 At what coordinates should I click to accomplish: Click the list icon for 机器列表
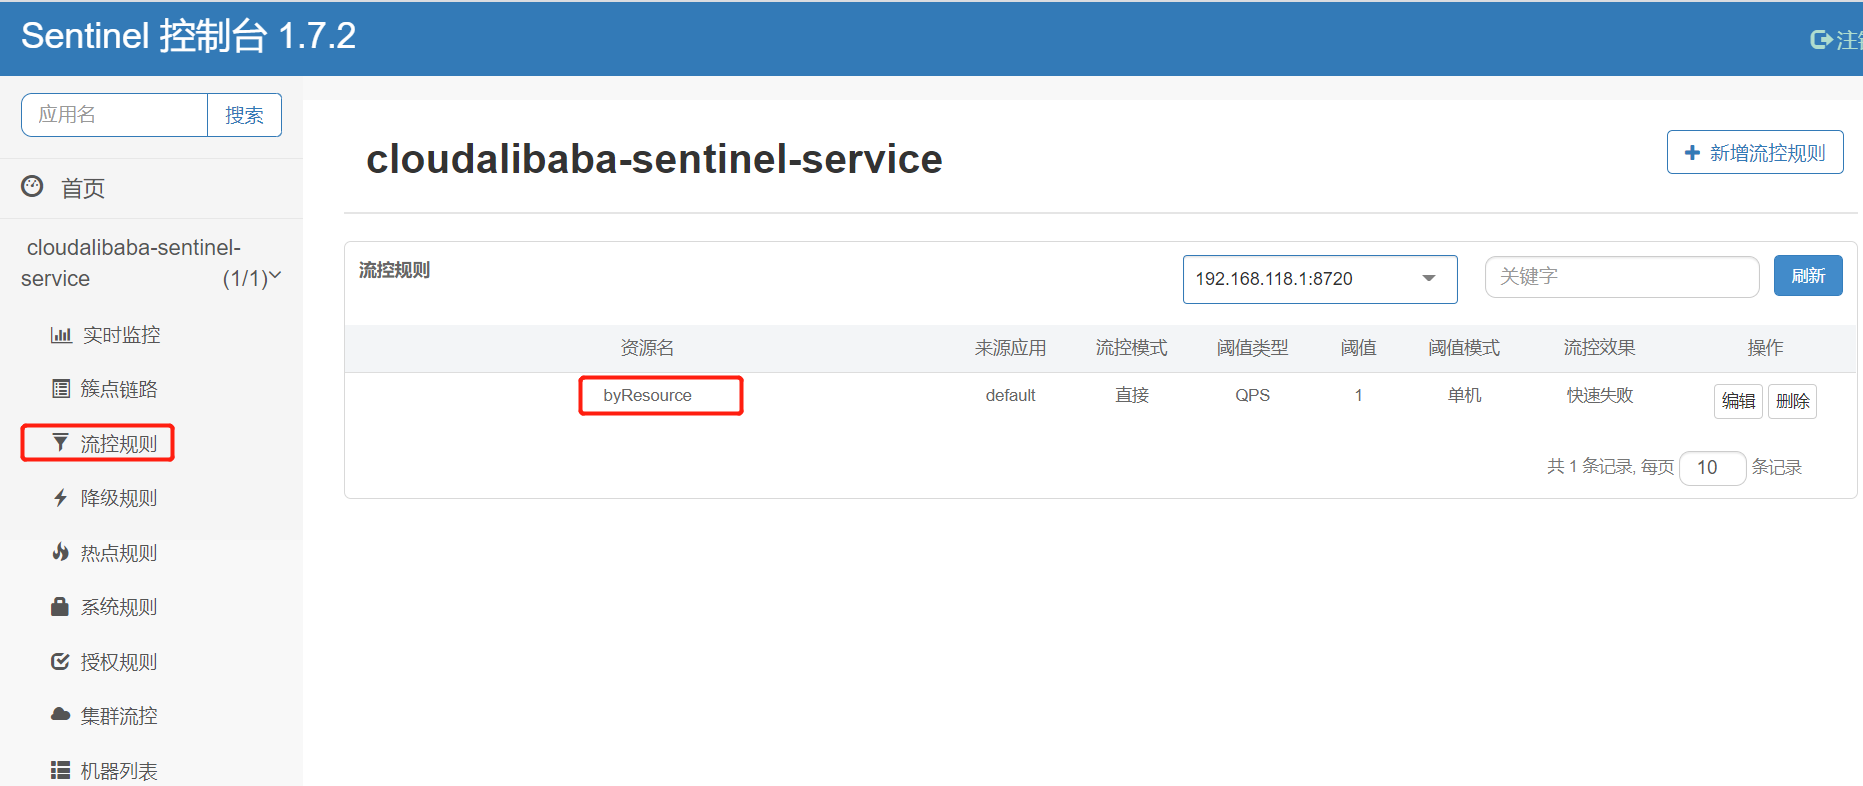pyautogui.click(x=61, y=770)
